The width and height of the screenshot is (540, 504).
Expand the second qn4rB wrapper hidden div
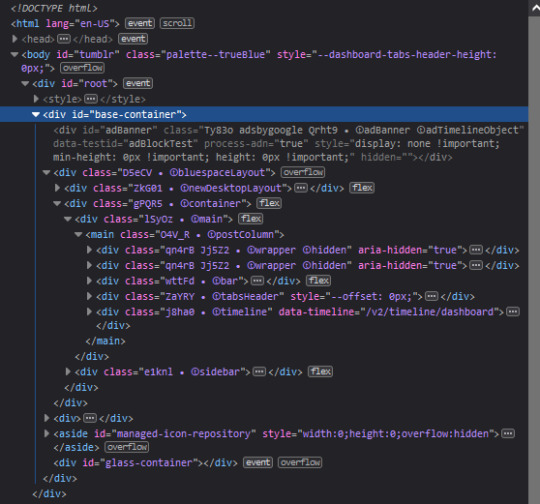coord(89,265)
